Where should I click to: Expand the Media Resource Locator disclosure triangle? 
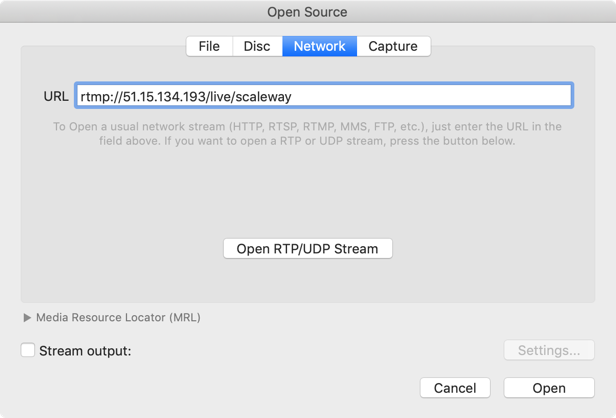[27, 318]
